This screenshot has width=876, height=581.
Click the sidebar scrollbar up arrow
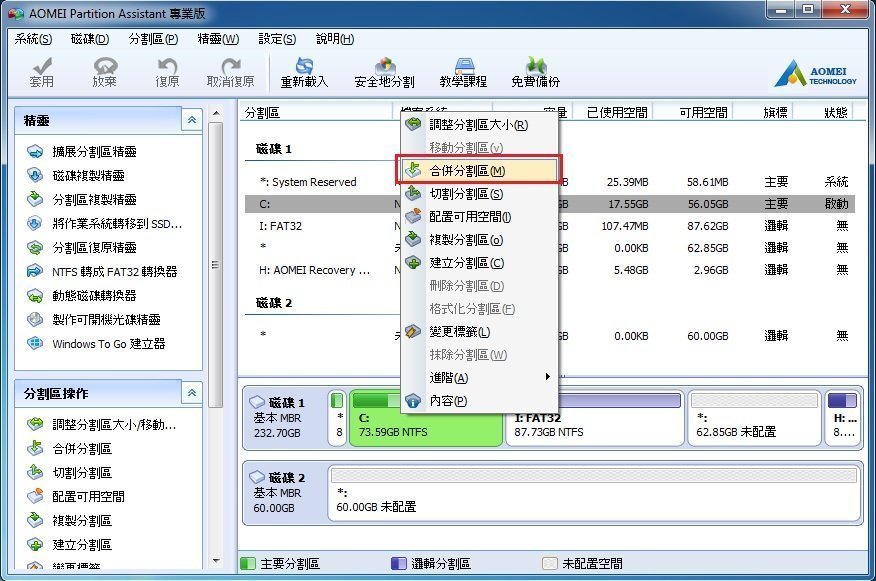point(216,113)
